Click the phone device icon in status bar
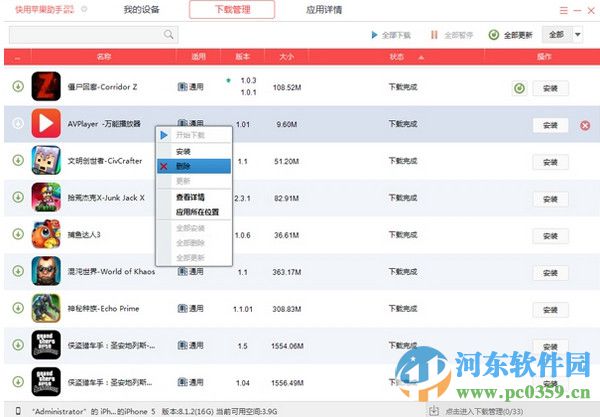The image size is (600, 417). [18, 411]
